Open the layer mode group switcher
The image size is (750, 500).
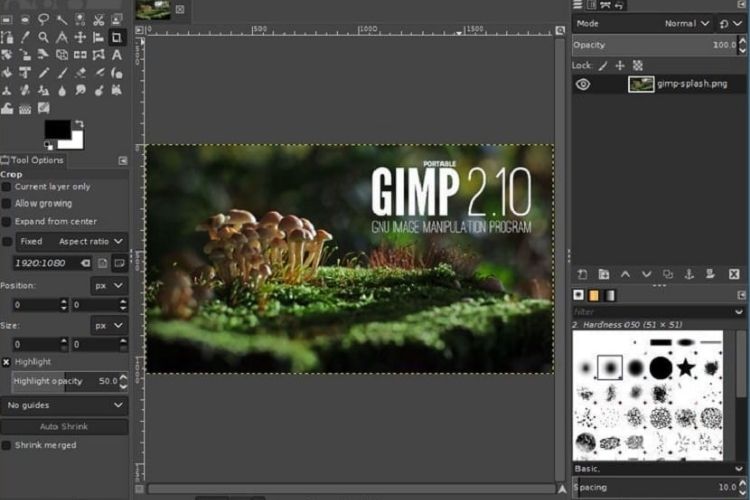click(730, 23)
